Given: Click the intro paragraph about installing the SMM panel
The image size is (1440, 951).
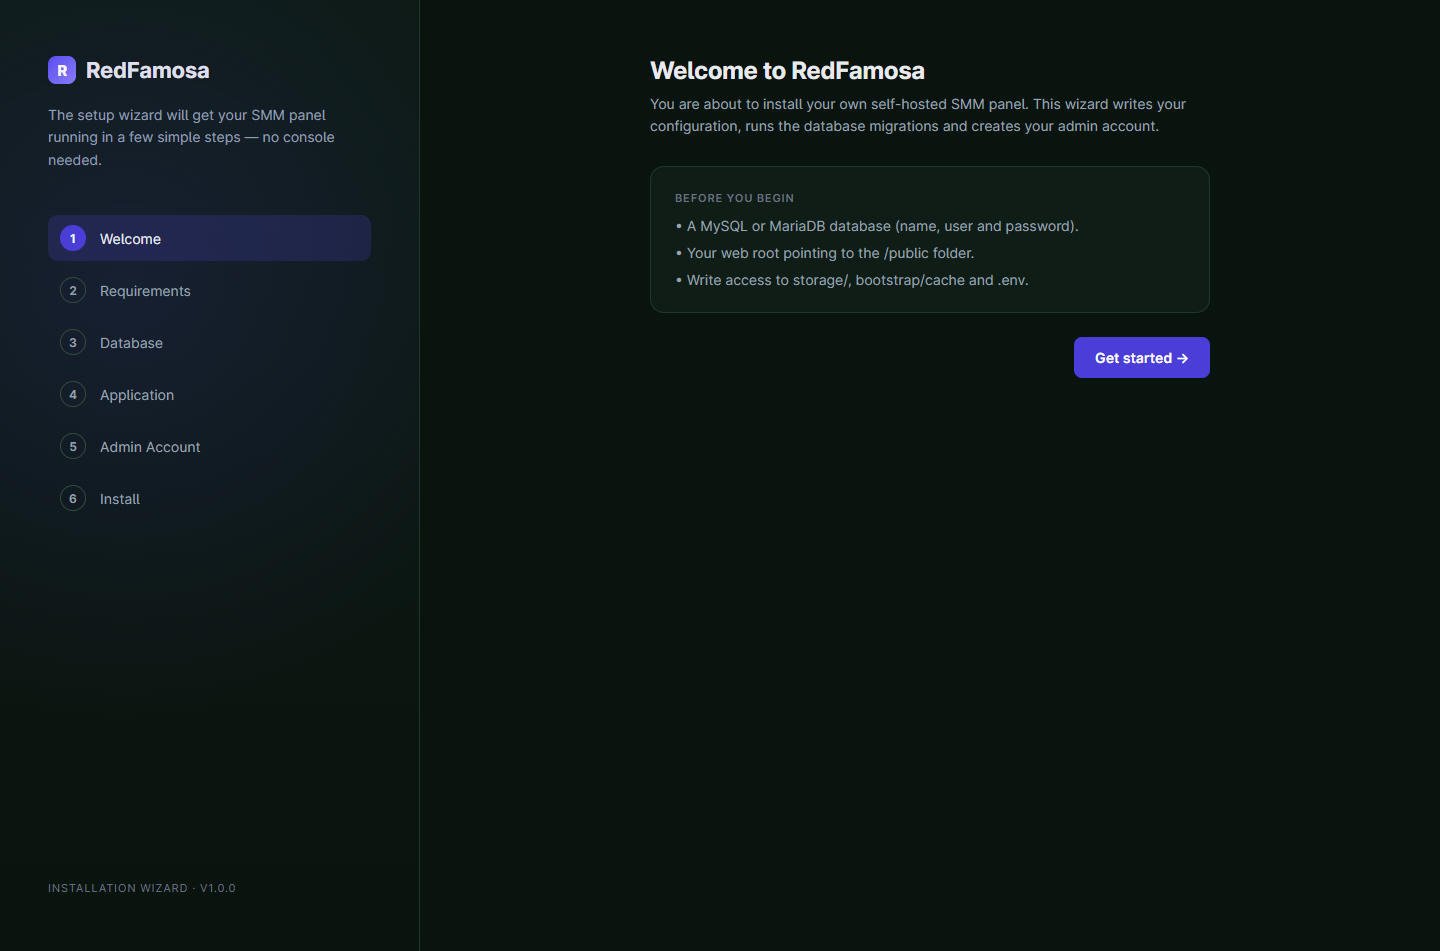Looking at the screenshot, I should pos(918,115).
